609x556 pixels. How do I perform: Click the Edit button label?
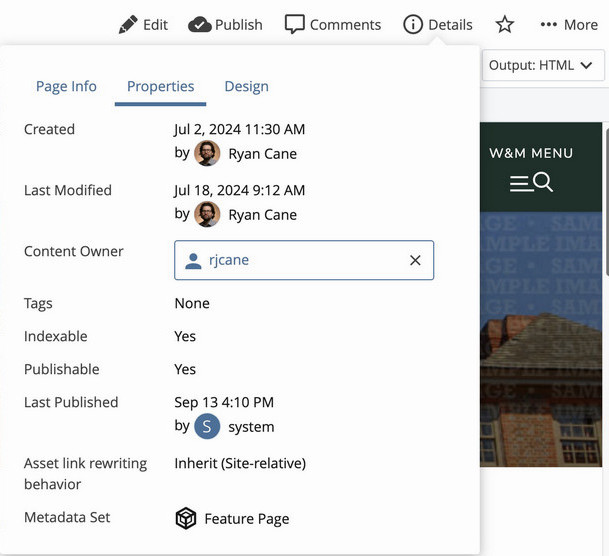(x=155, y=25)
